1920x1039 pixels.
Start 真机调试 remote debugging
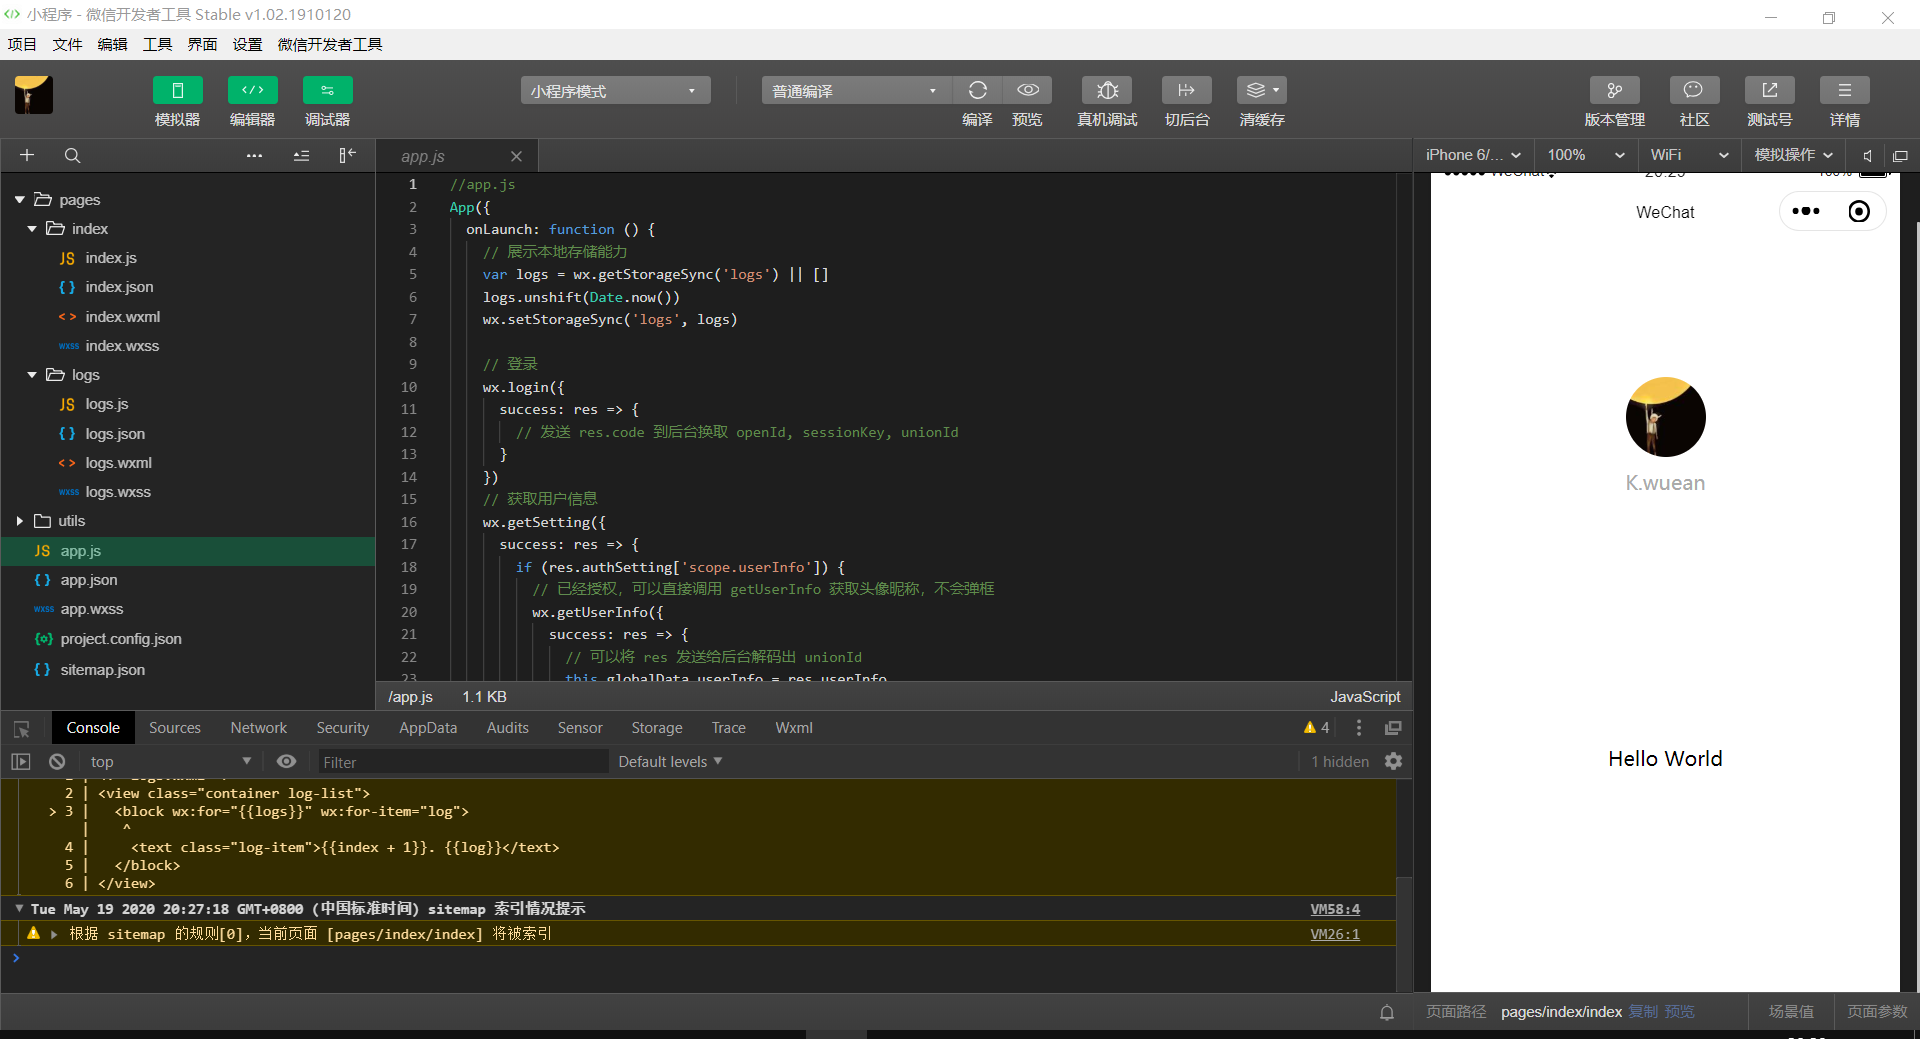[x=1107, y=90]
